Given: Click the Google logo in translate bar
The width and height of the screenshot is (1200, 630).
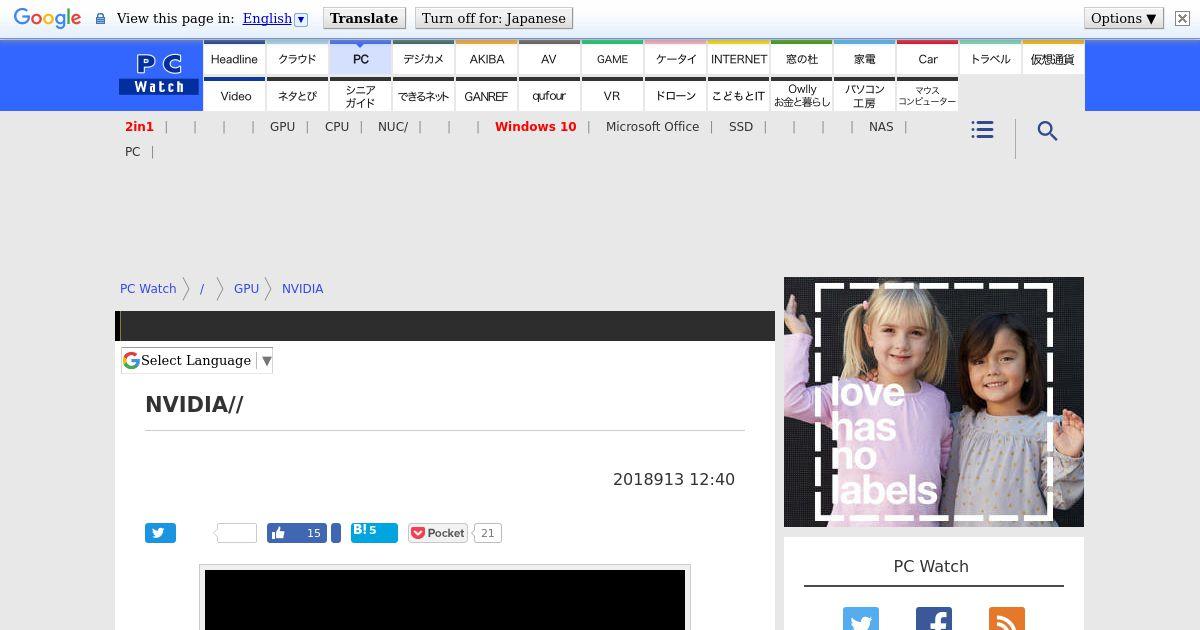Looking at the screenshot, I should (47, 19).
